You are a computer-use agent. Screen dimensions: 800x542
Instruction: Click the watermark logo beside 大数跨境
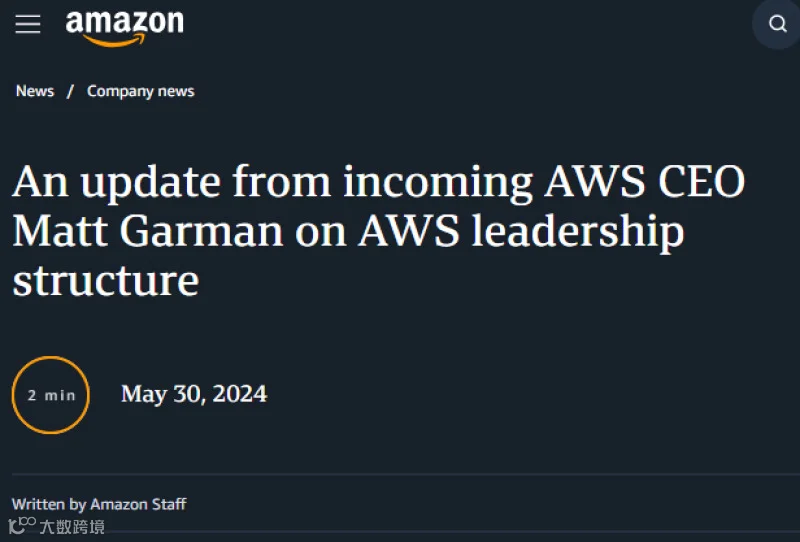click(22, 525)
